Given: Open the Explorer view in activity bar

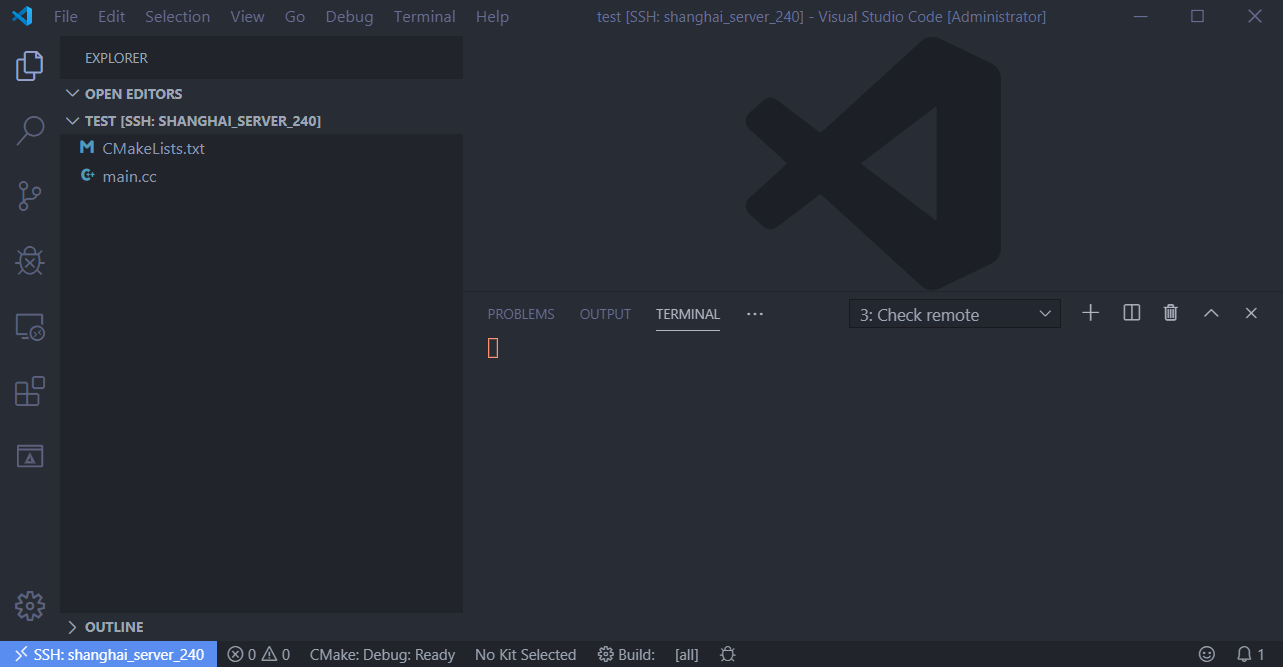Looking at the screenshot, I should click(30, 66).
